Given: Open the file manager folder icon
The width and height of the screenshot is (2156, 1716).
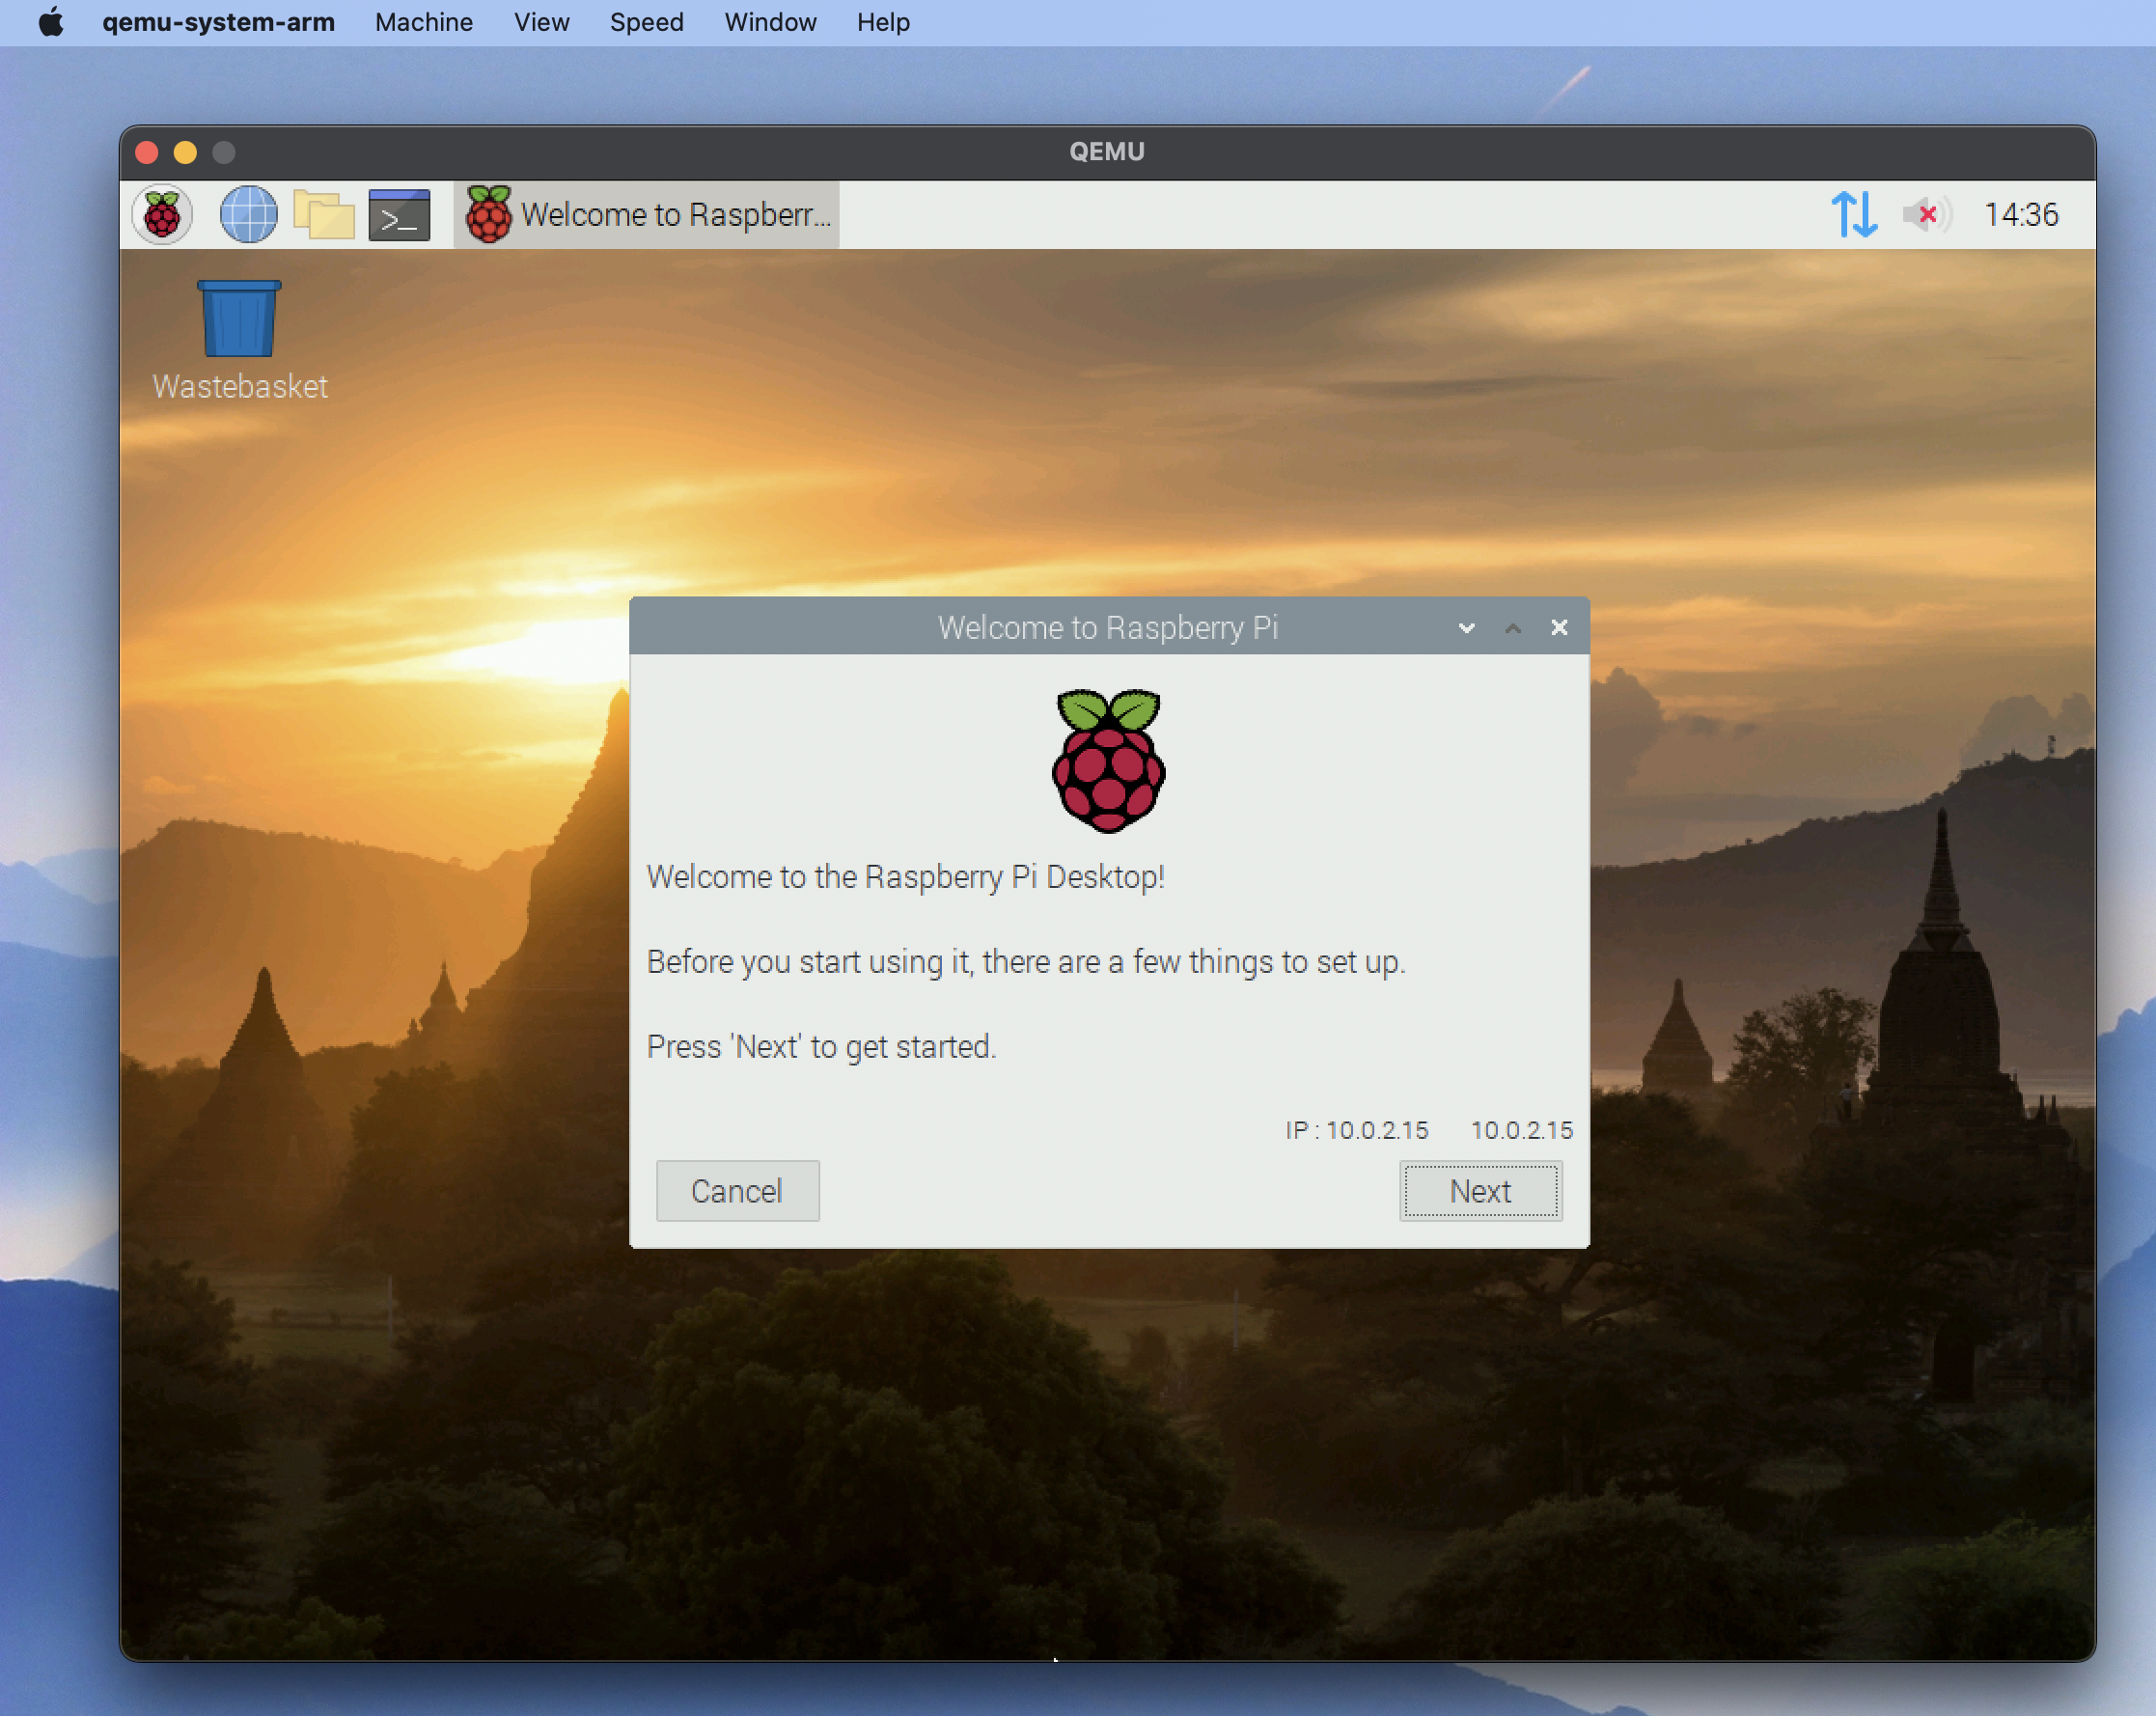Looking at the screenshot, I should 320,213.
